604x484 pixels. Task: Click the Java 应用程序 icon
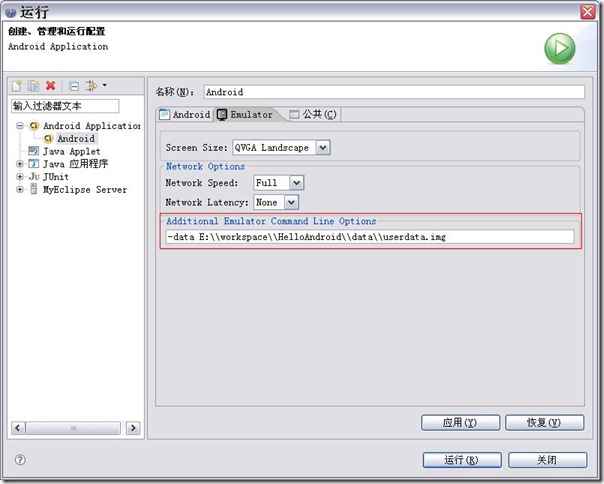pyautogui.click(x=34, y=164)
